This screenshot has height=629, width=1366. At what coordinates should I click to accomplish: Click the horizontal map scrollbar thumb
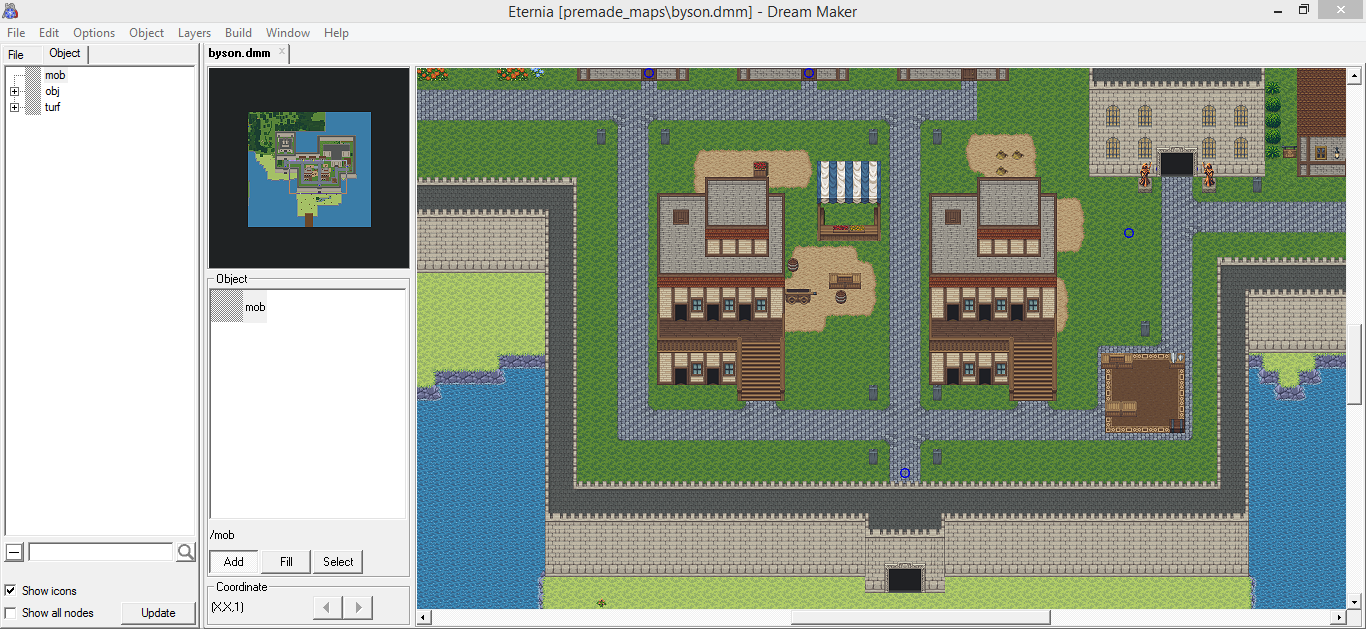pos(920,617)
